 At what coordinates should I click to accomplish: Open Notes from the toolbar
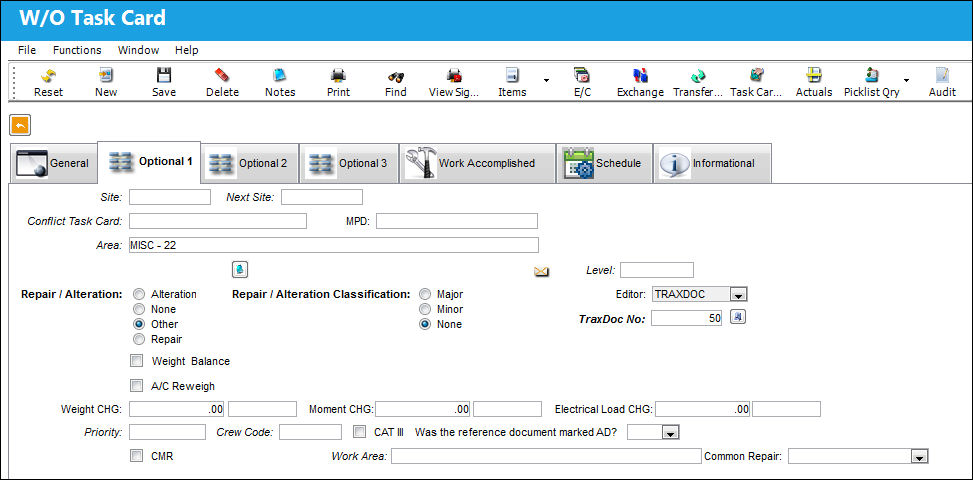(280, 76)
